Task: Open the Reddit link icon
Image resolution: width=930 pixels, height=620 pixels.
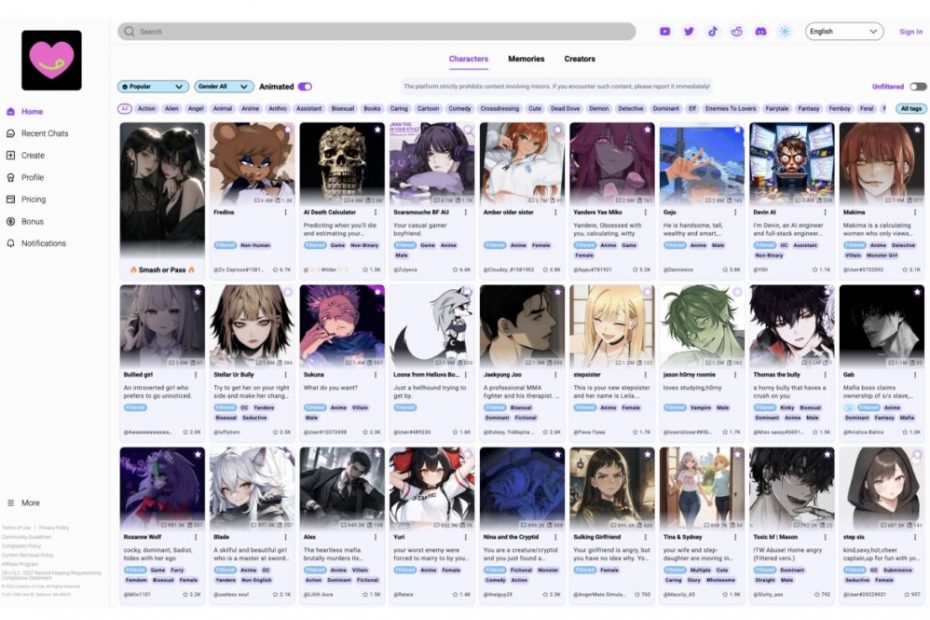Action: [737, 31]
